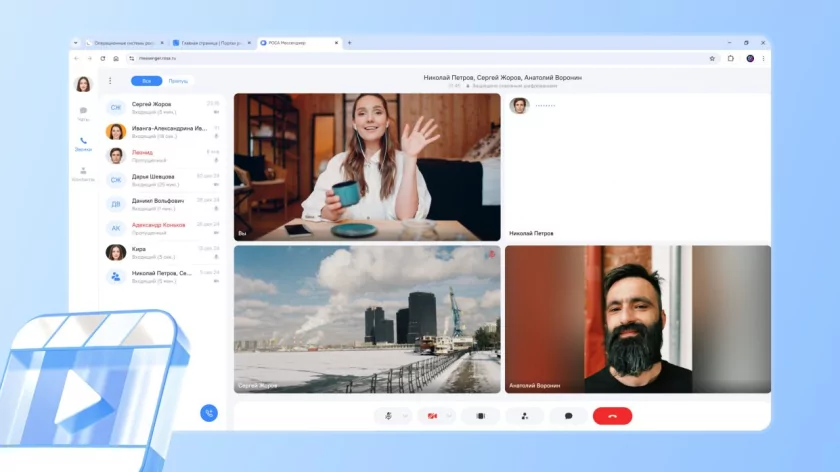Open the Contacts section in sidebar

(x=83, y=173)
